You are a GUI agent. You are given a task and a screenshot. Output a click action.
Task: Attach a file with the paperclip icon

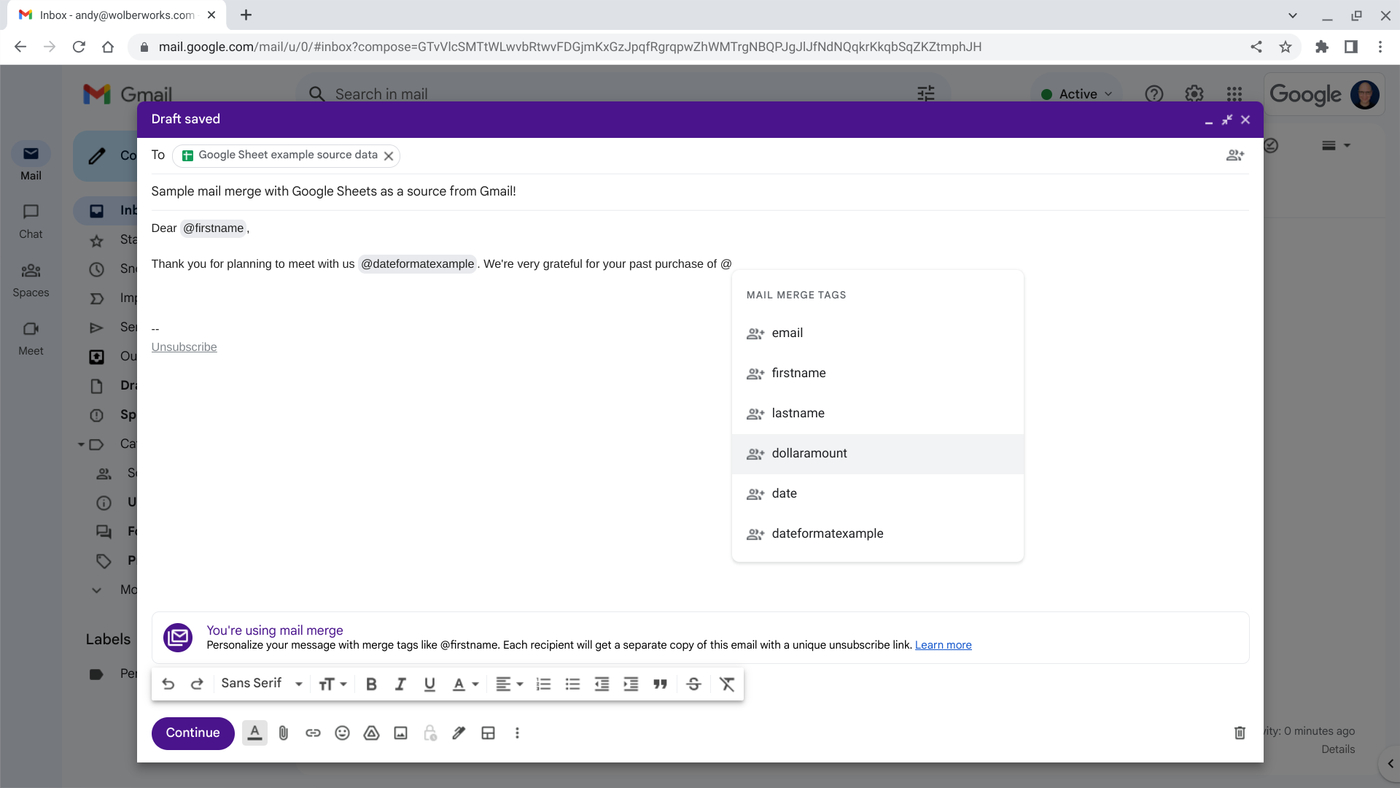(283, 732)
